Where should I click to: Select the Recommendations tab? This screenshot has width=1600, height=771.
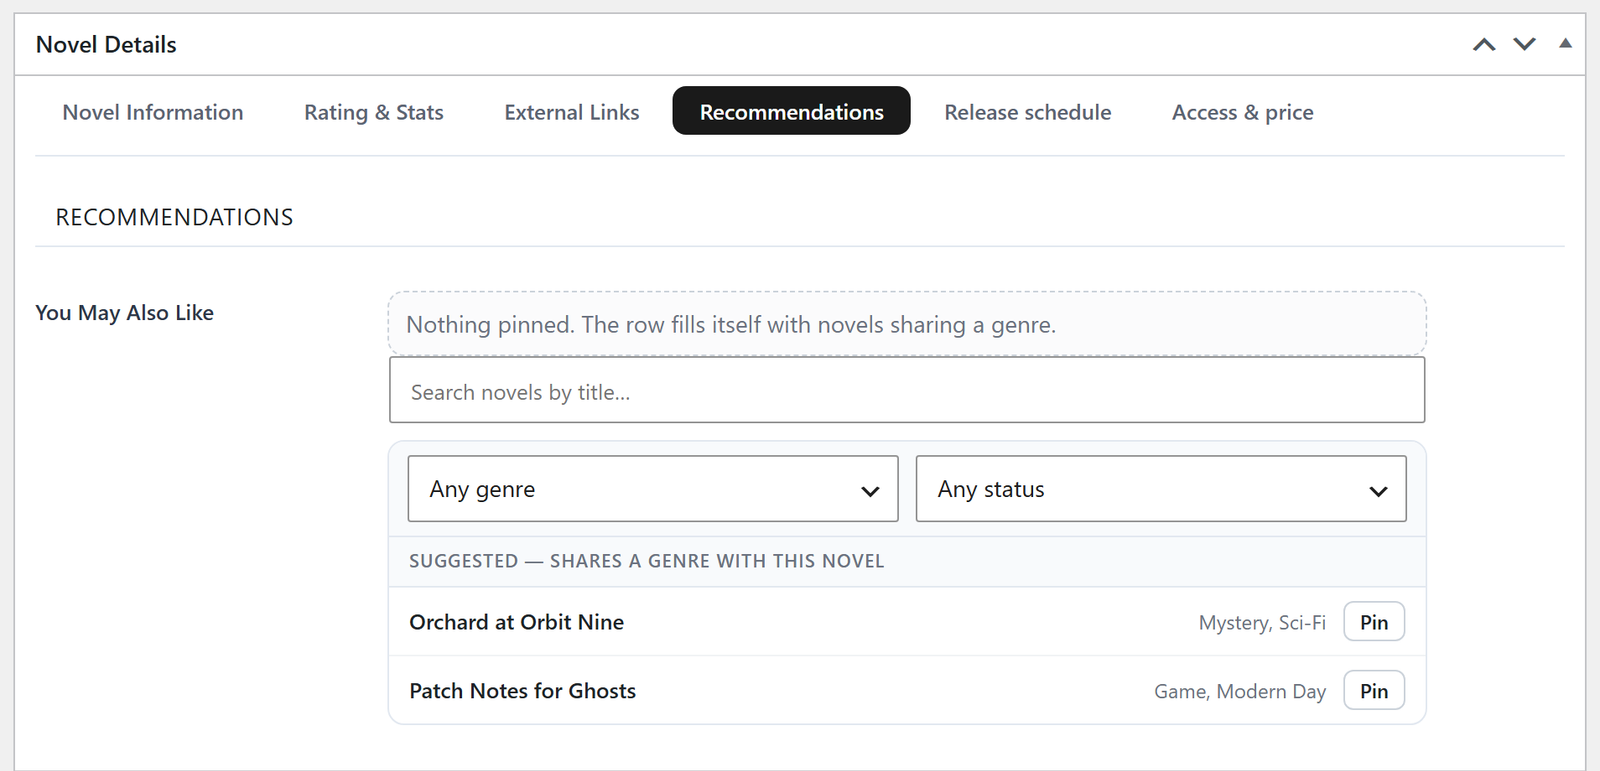click(791, 111)
